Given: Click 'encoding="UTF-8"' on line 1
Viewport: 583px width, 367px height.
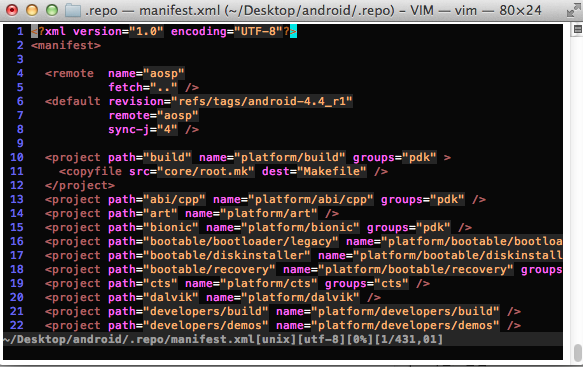Looking at the screenshot, I should [227, 31].
